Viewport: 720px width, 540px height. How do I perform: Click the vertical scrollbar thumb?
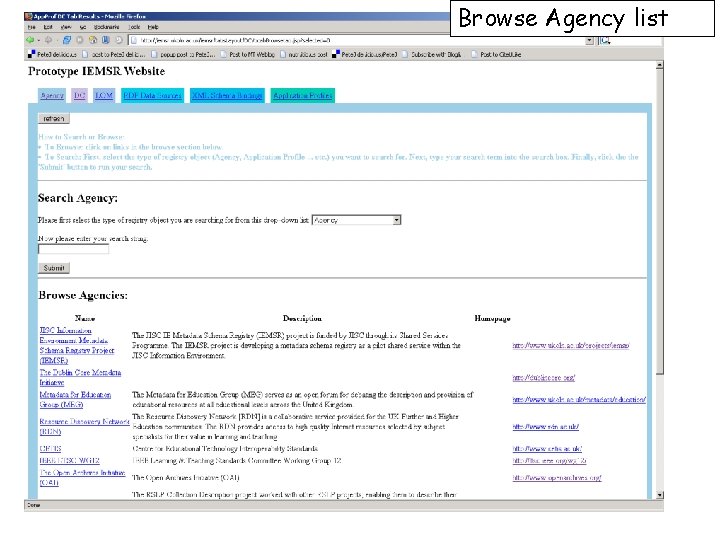[659, 222]
